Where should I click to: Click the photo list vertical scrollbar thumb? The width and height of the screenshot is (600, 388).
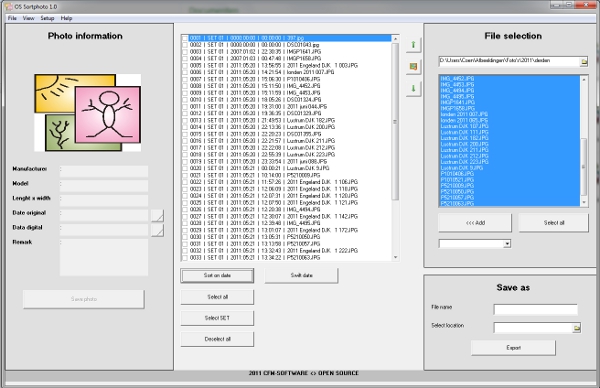(395, 121)
